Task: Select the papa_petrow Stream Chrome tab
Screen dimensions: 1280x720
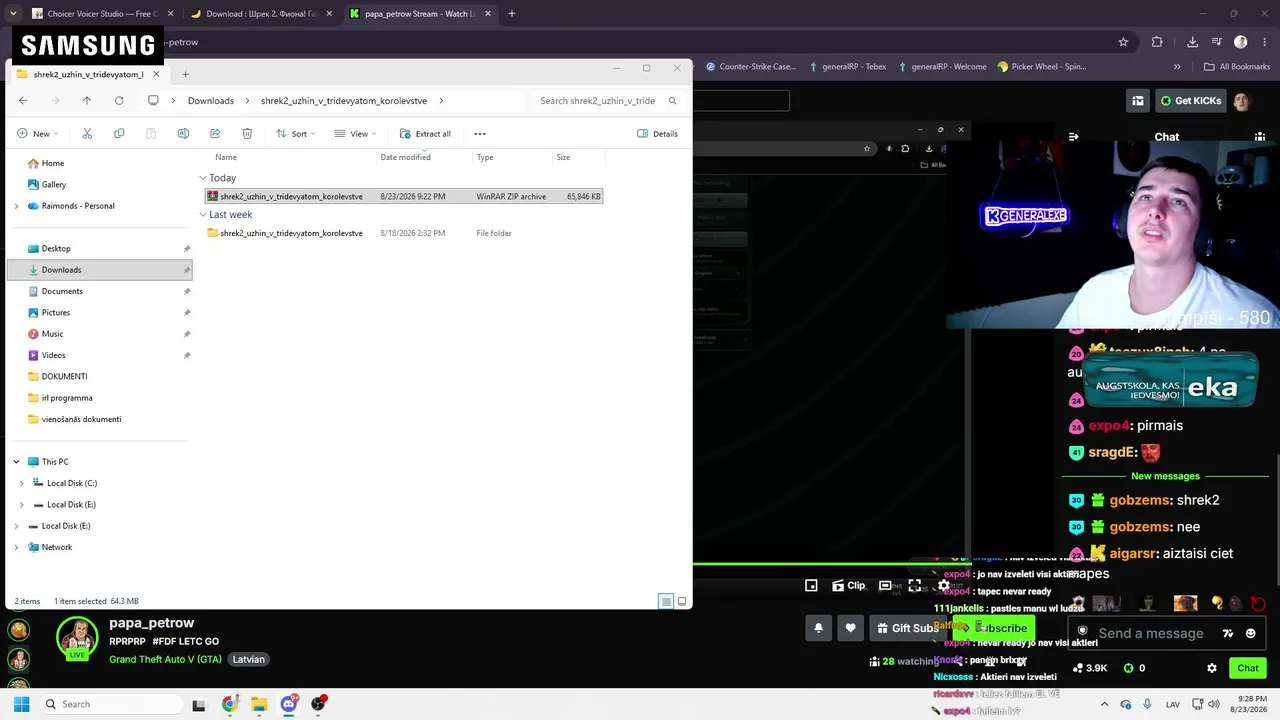Action: click(421, 14)
